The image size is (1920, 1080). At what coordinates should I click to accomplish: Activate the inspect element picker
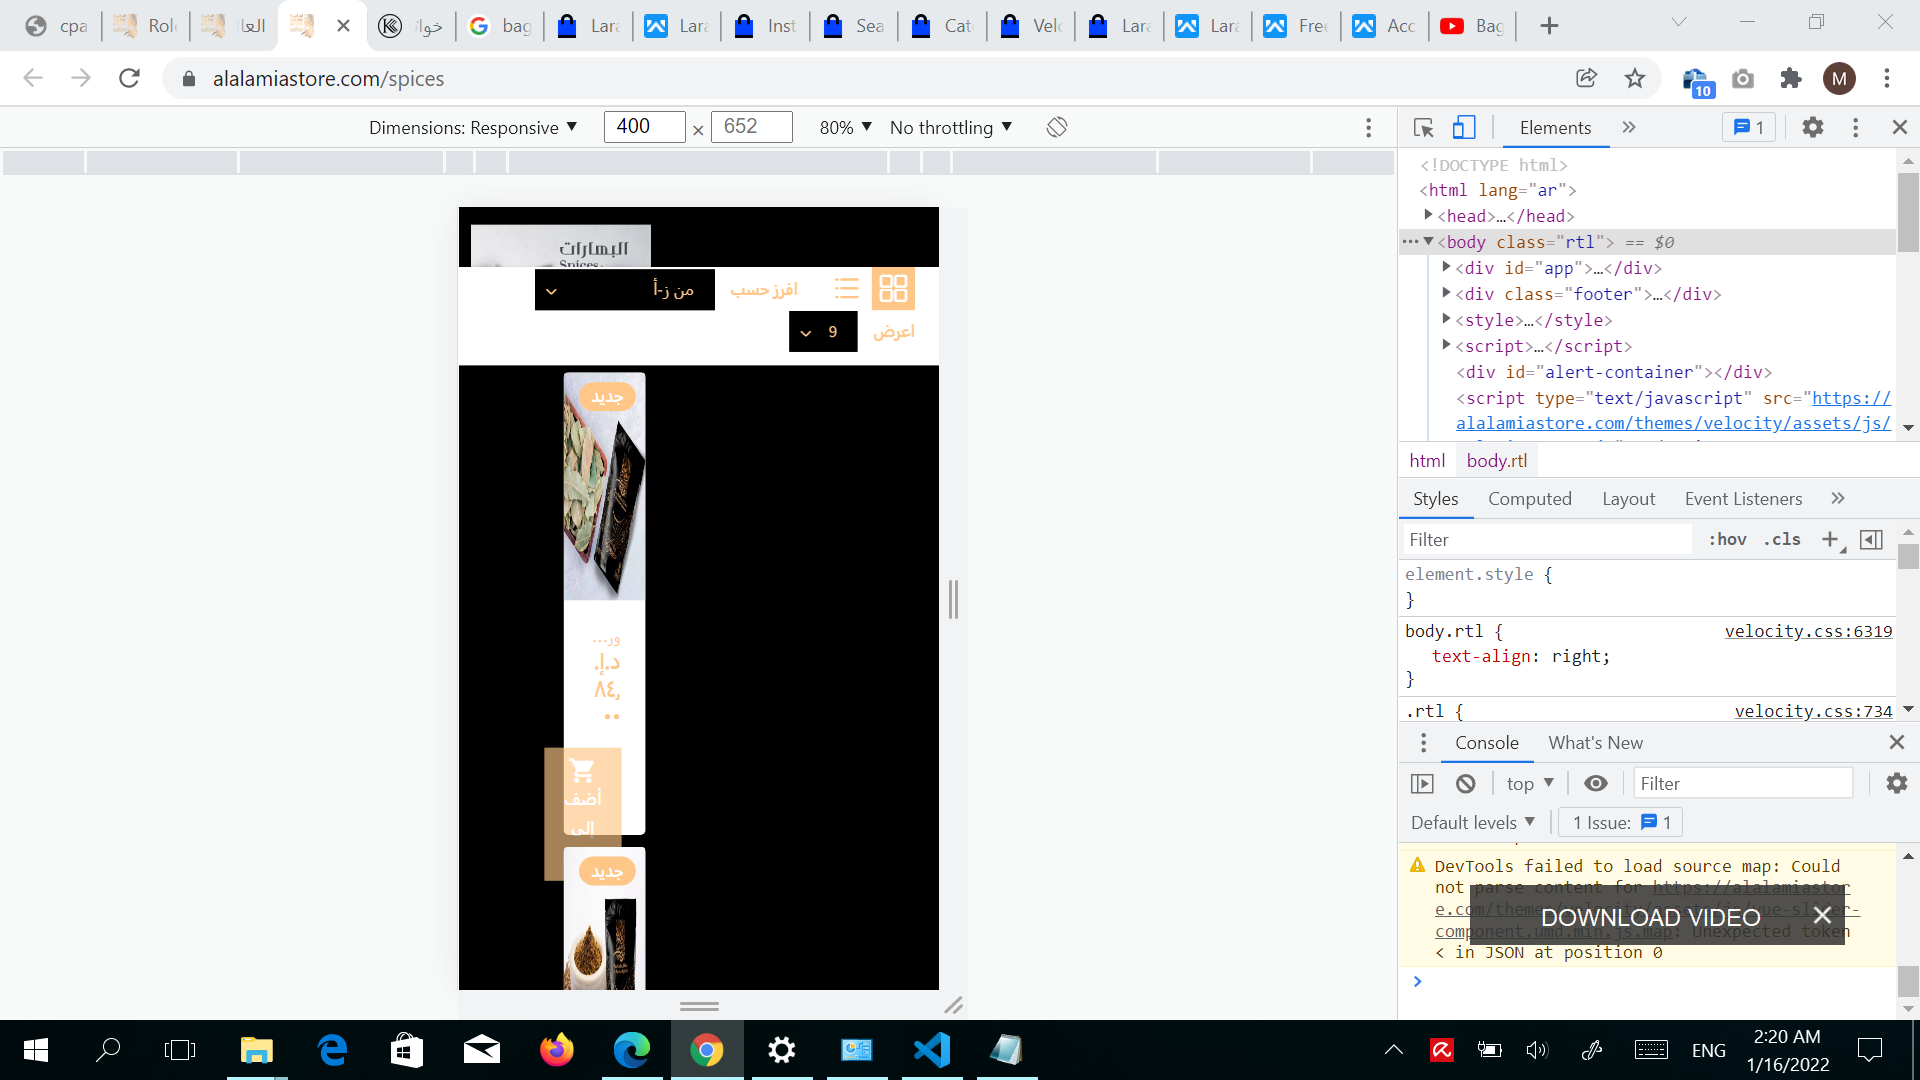pyautogui.click(x=1423, y=127)
